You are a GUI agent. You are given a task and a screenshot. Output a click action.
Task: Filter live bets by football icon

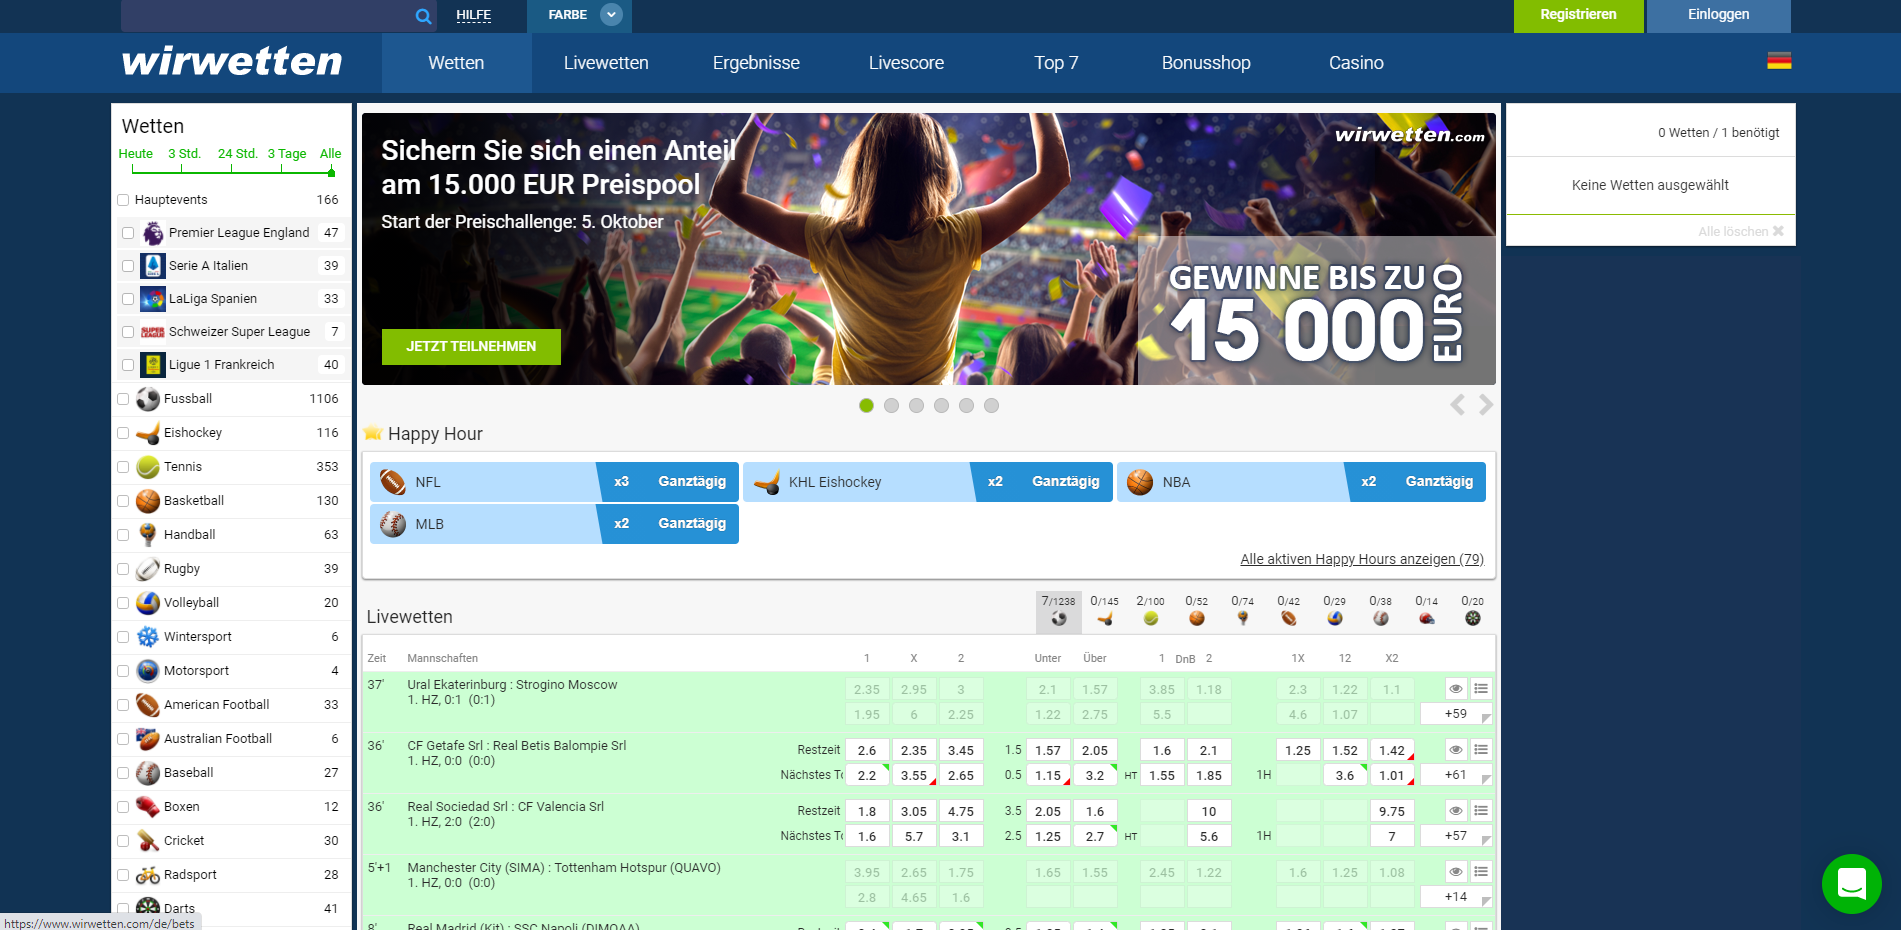(1058, 610)
